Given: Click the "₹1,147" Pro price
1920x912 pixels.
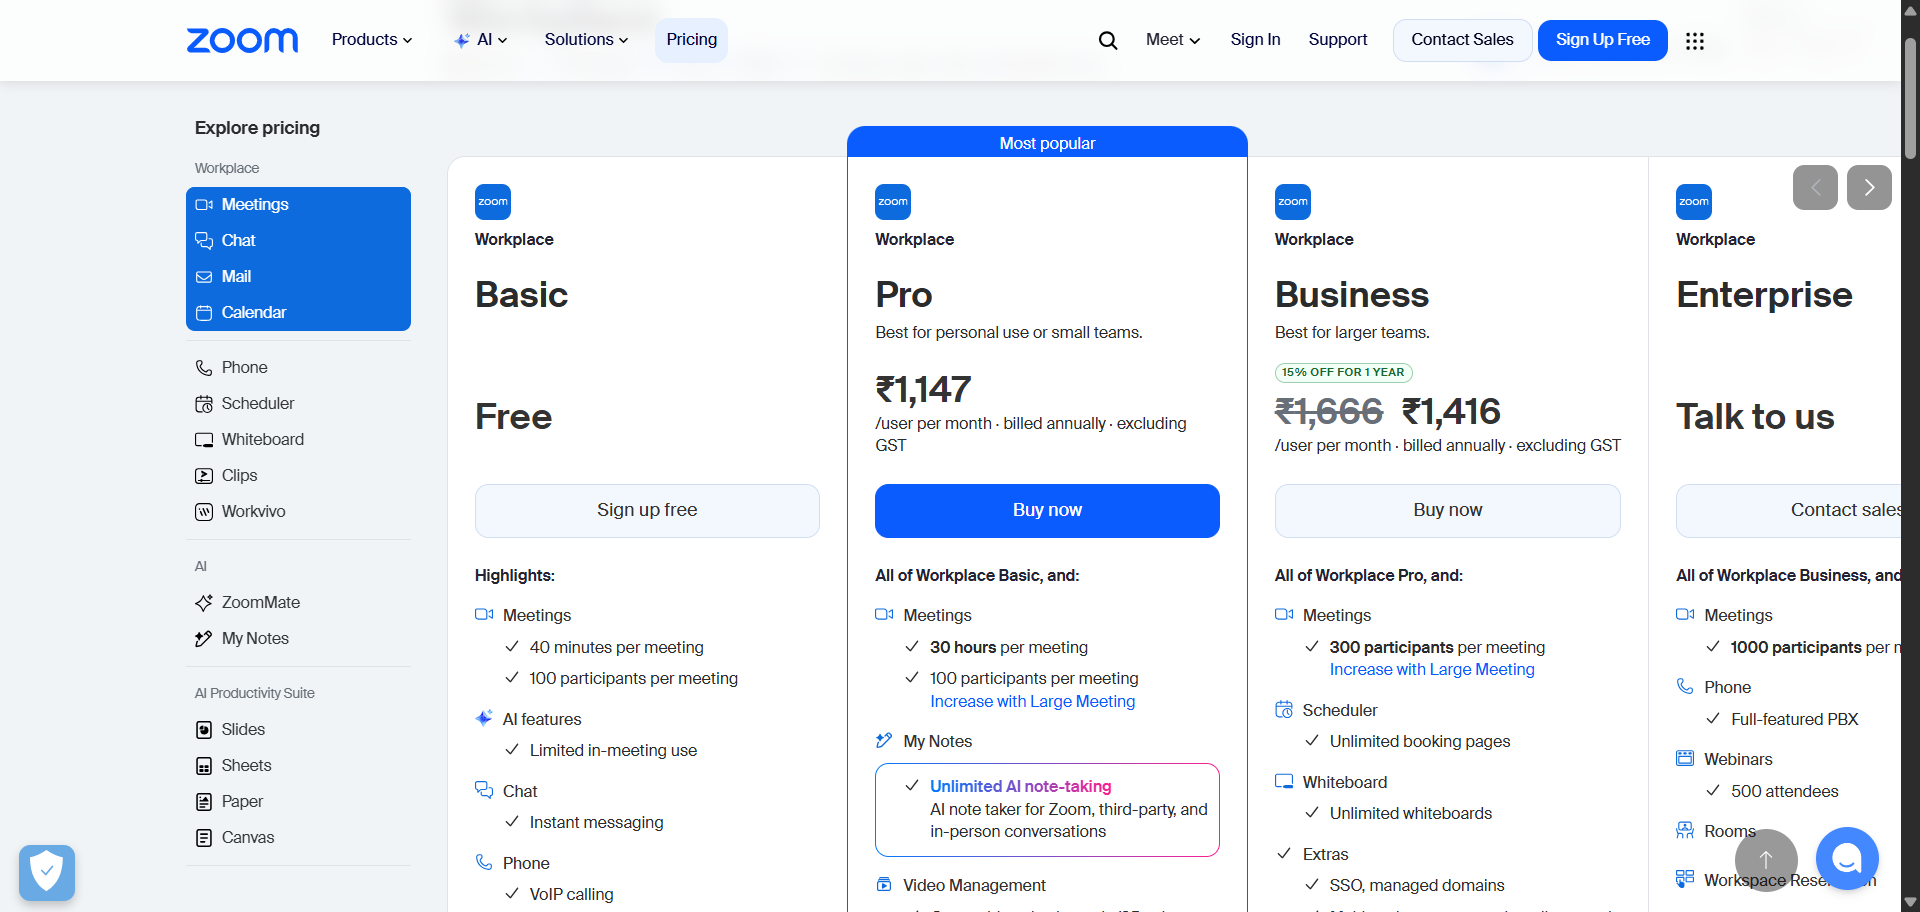Looking at the screenshot, I should point(923,389).
